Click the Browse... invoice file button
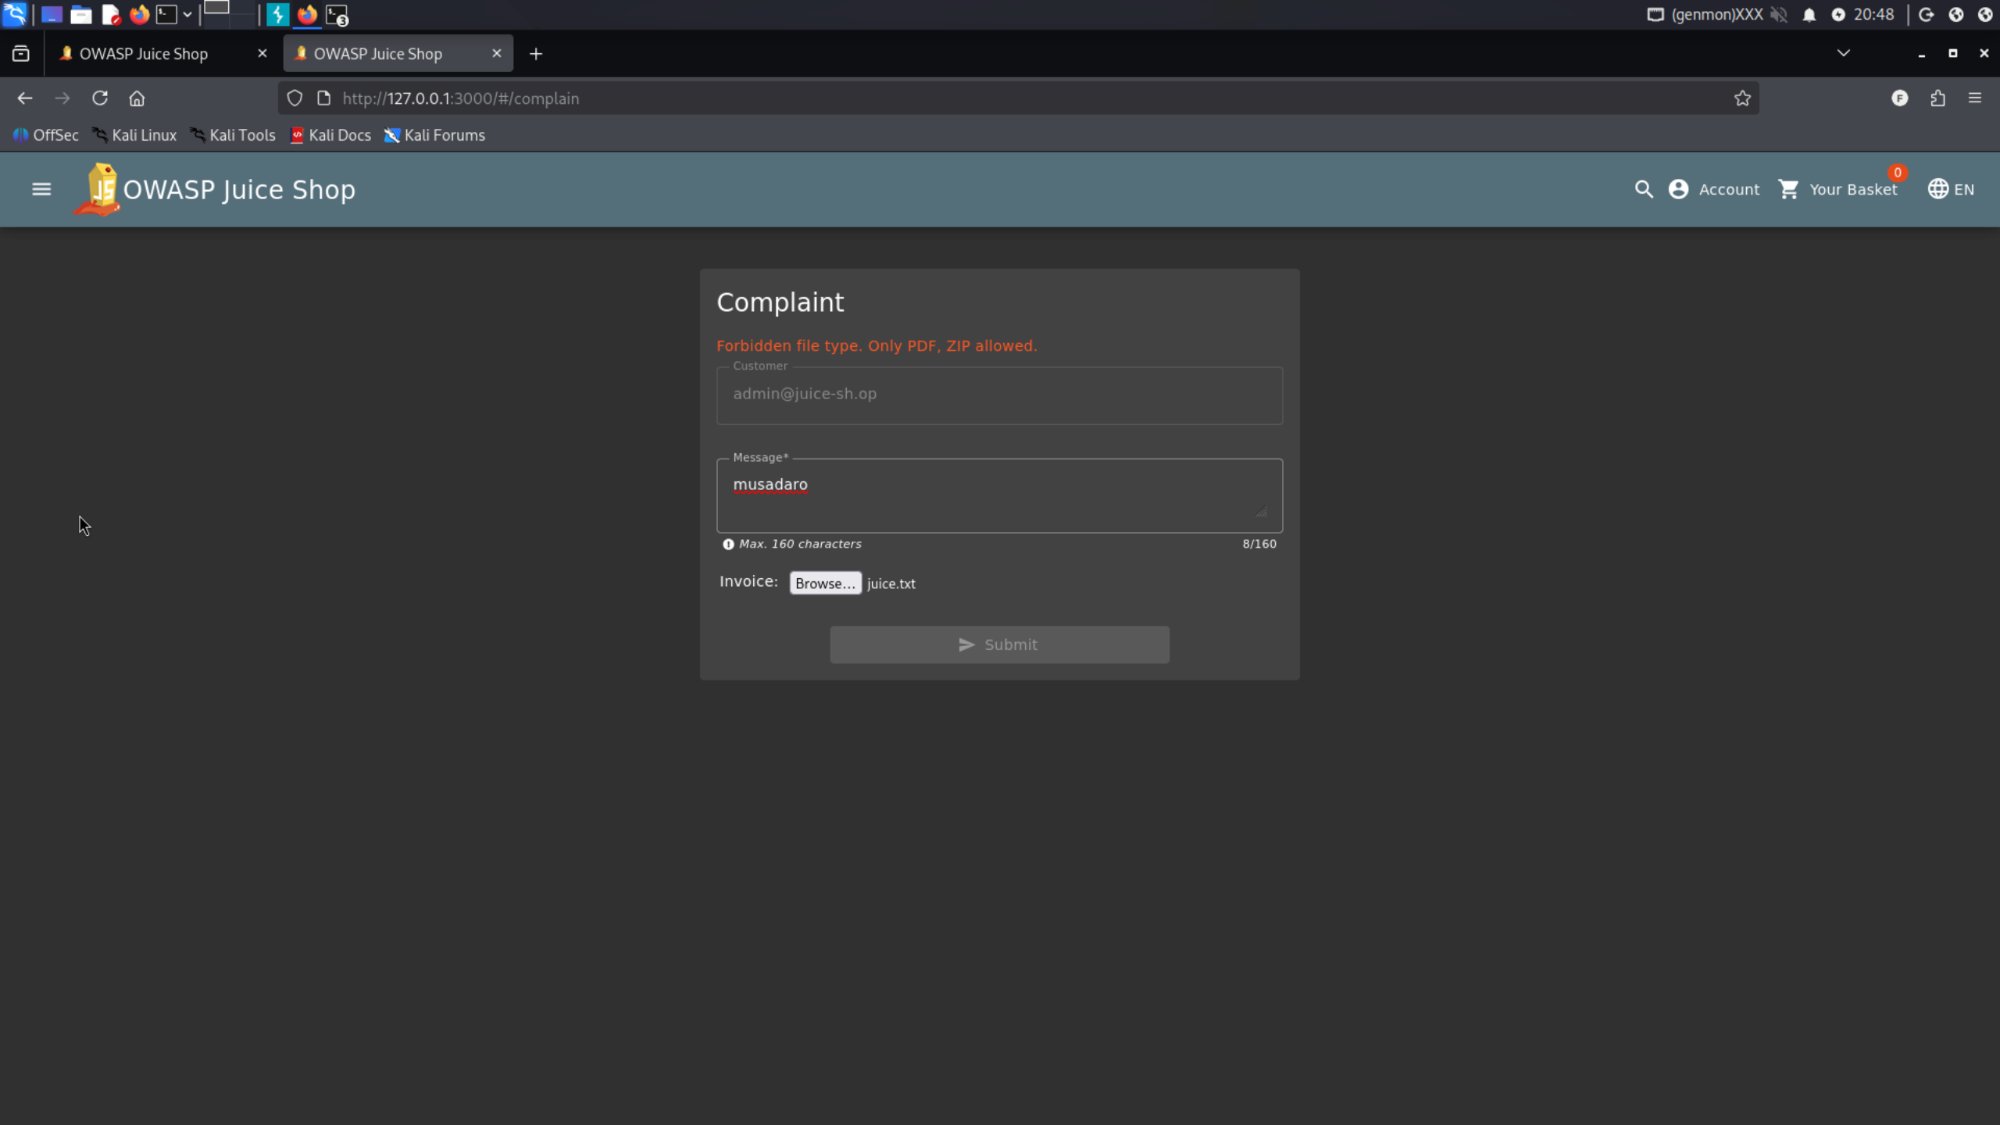This screenshot has height=1125, width=2000. click(x=824, y=583)
